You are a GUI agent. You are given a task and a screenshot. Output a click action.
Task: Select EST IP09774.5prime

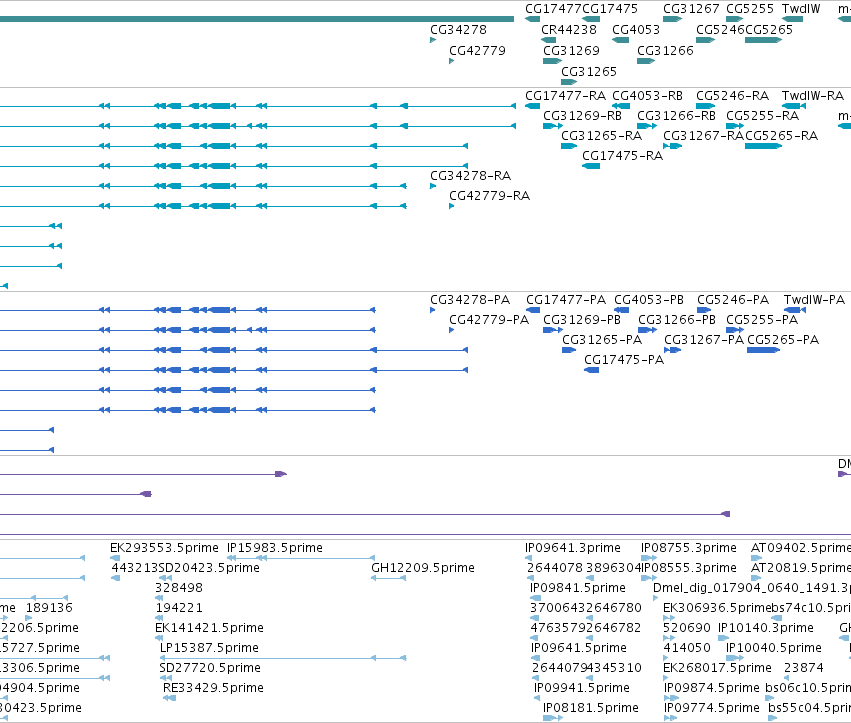pyautogui.click(x=712, y=708)
